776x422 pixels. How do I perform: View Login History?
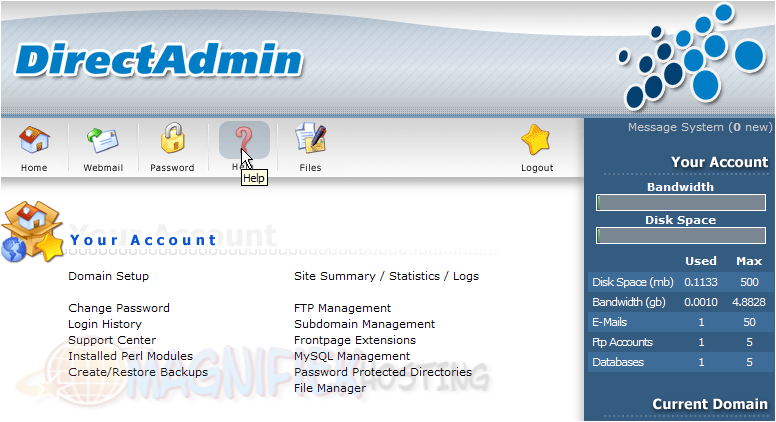[x=105, y=324]
